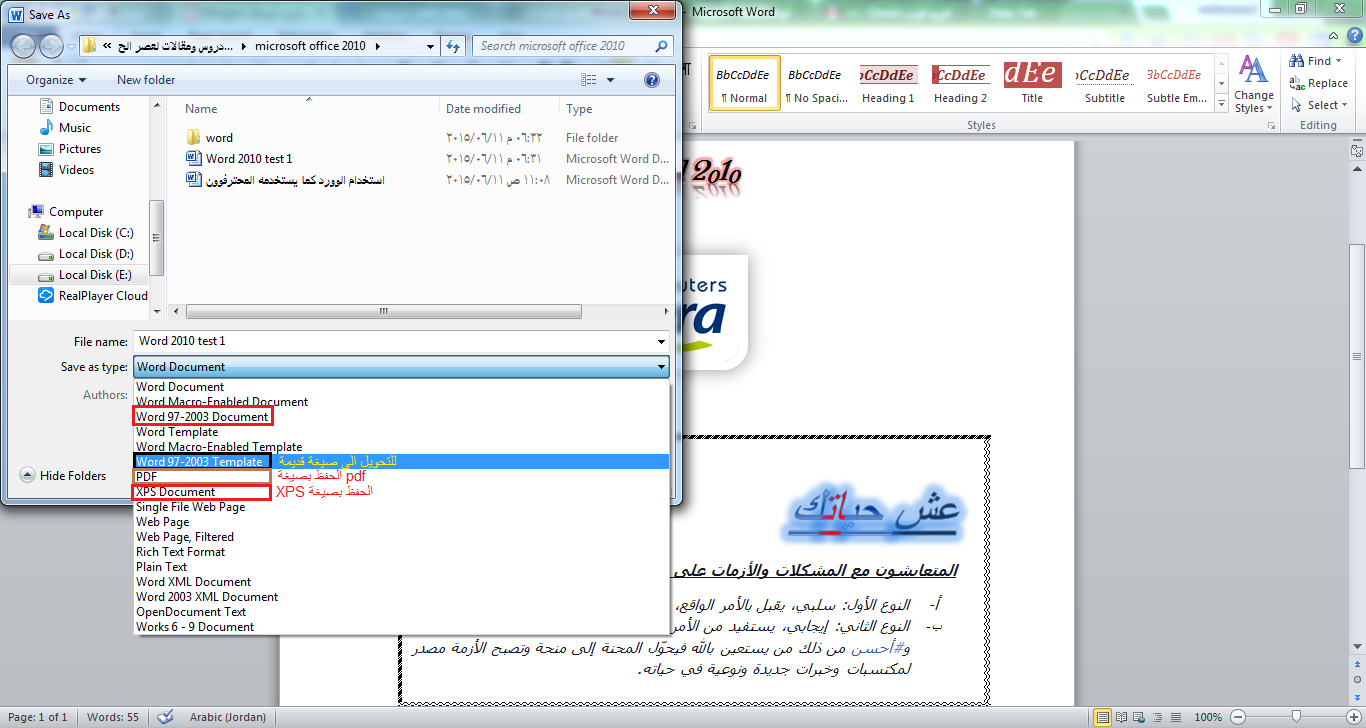Click New folder button

[x=146, y=80]
